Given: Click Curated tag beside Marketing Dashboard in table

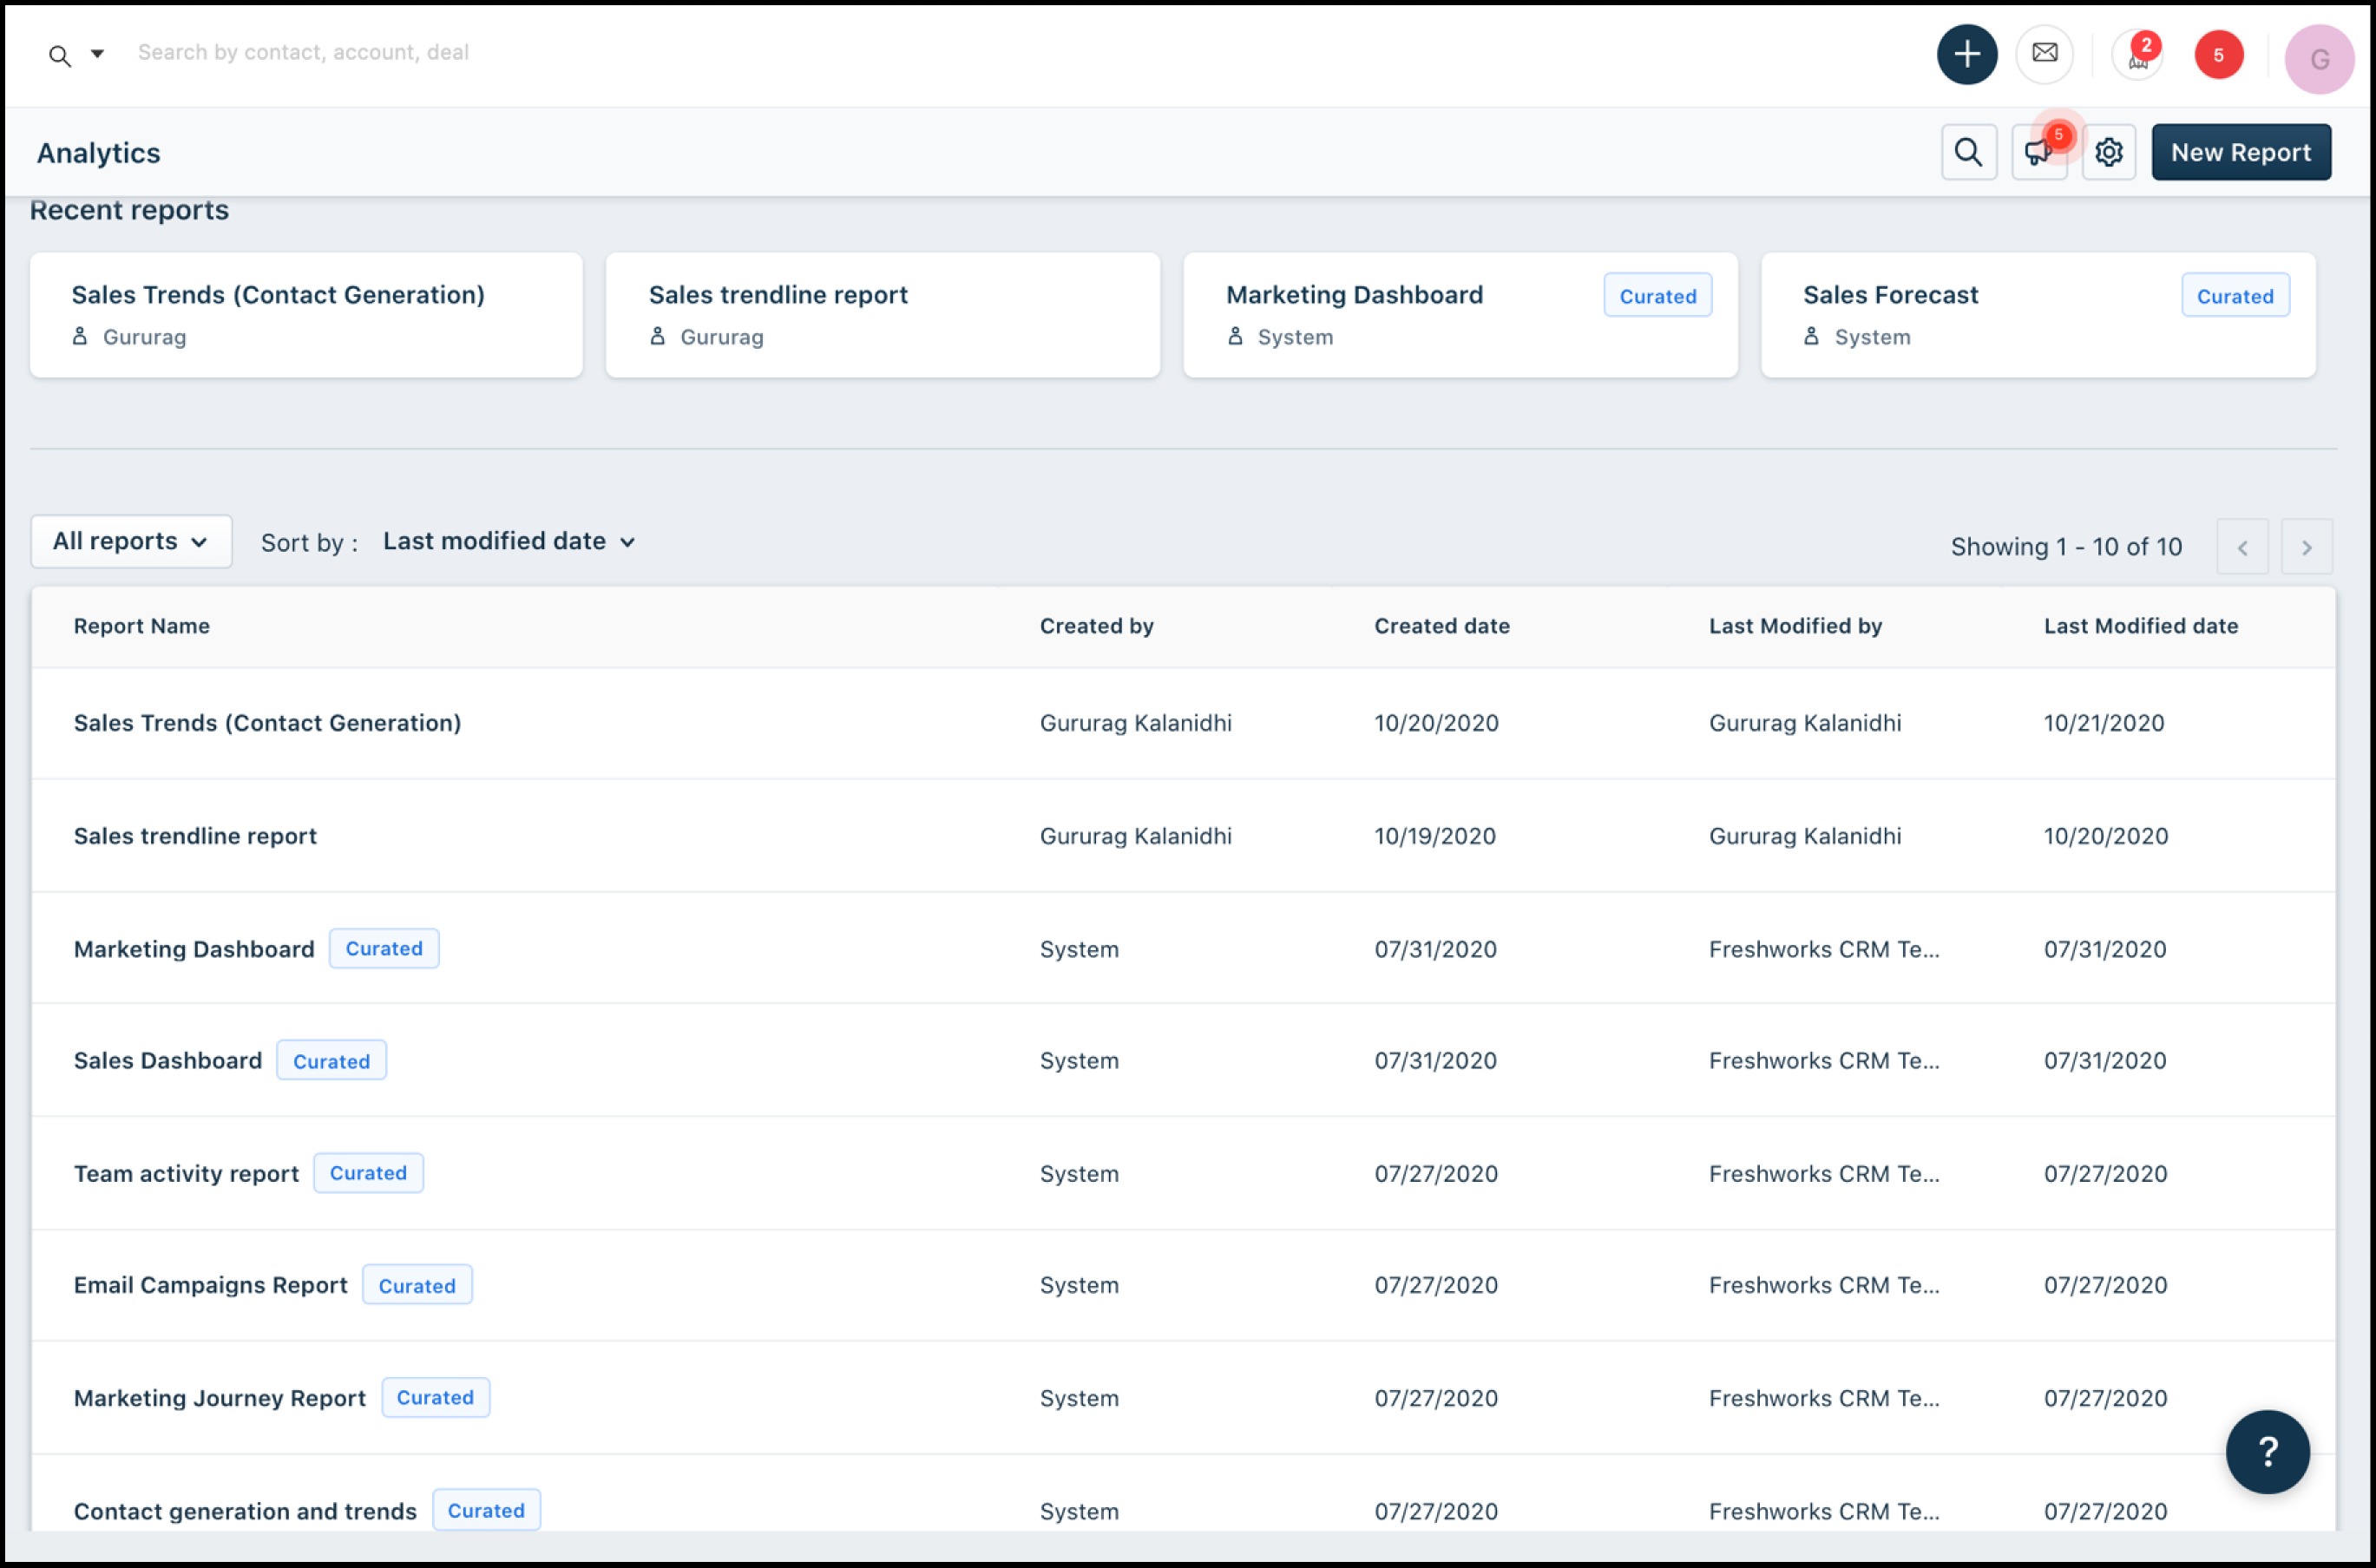Looking at the screenshot, I should 384,948.
